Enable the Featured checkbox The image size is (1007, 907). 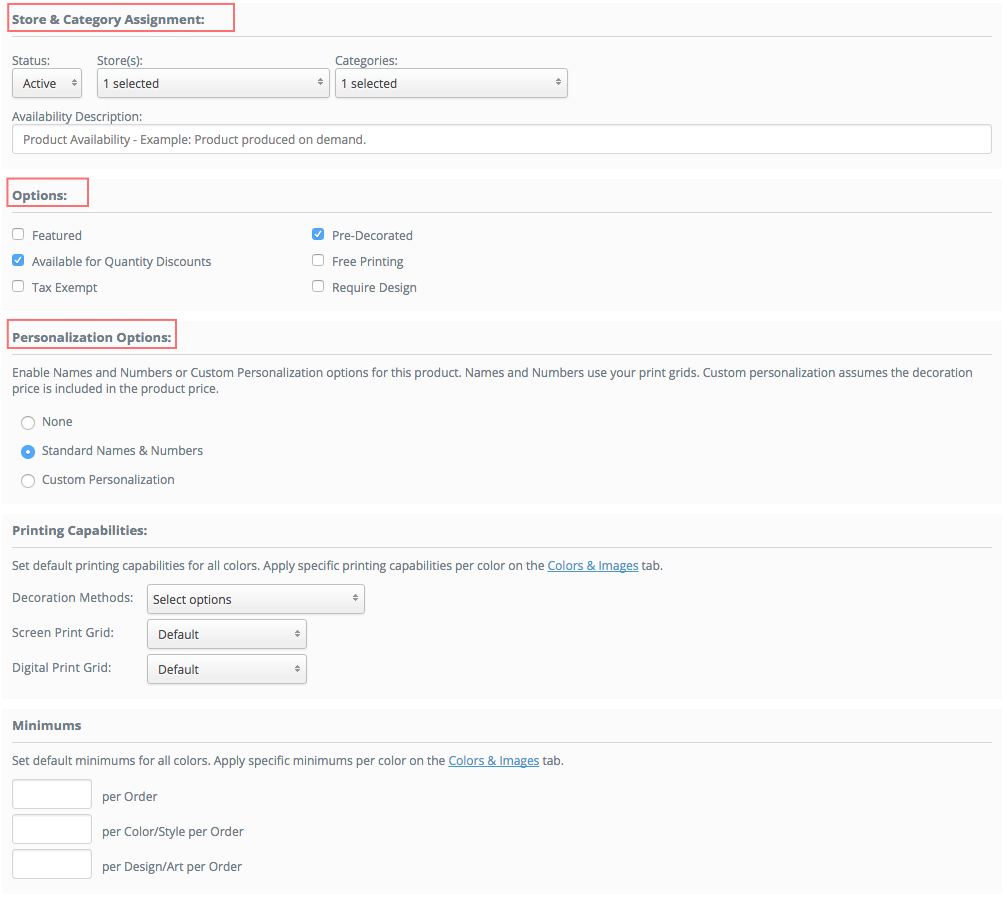(18, 234)
